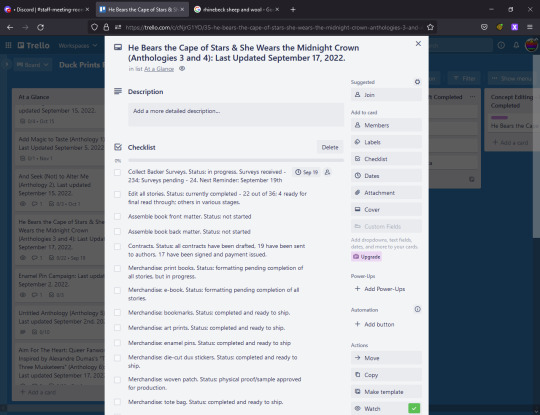This screenshot has width=540, height=415.
Task: Click the watch eye icon under card title
Action: [x=182, y=69]
